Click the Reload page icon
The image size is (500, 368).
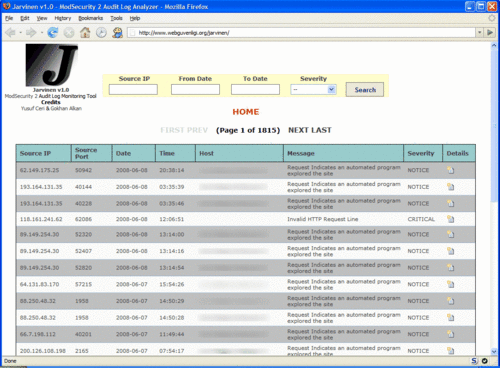(x=53, y=33)
